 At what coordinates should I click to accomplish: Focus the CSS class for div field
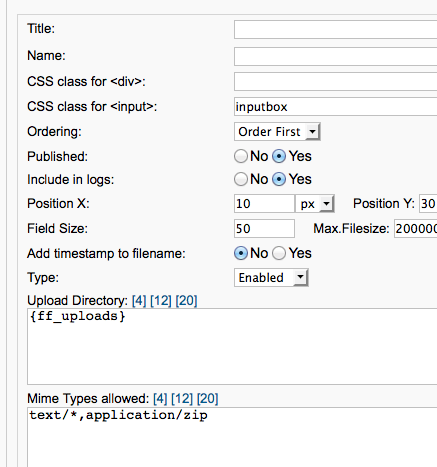tap(335, 81)
